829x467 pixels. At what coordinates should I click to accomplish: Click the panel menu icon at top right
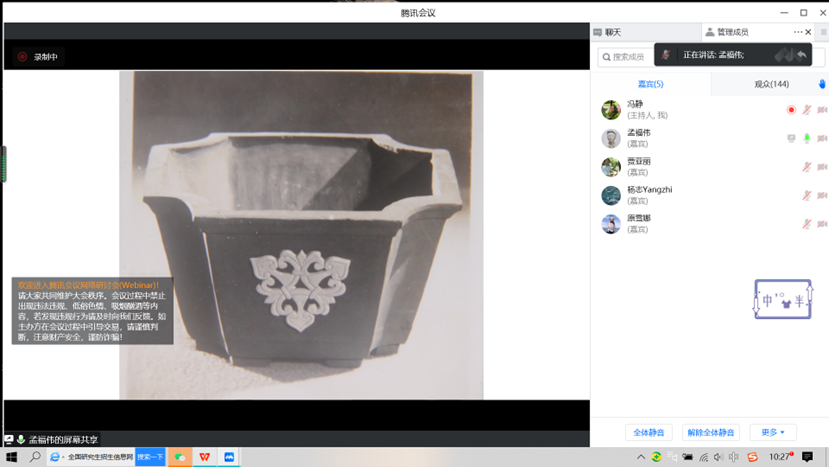(823, 32)
